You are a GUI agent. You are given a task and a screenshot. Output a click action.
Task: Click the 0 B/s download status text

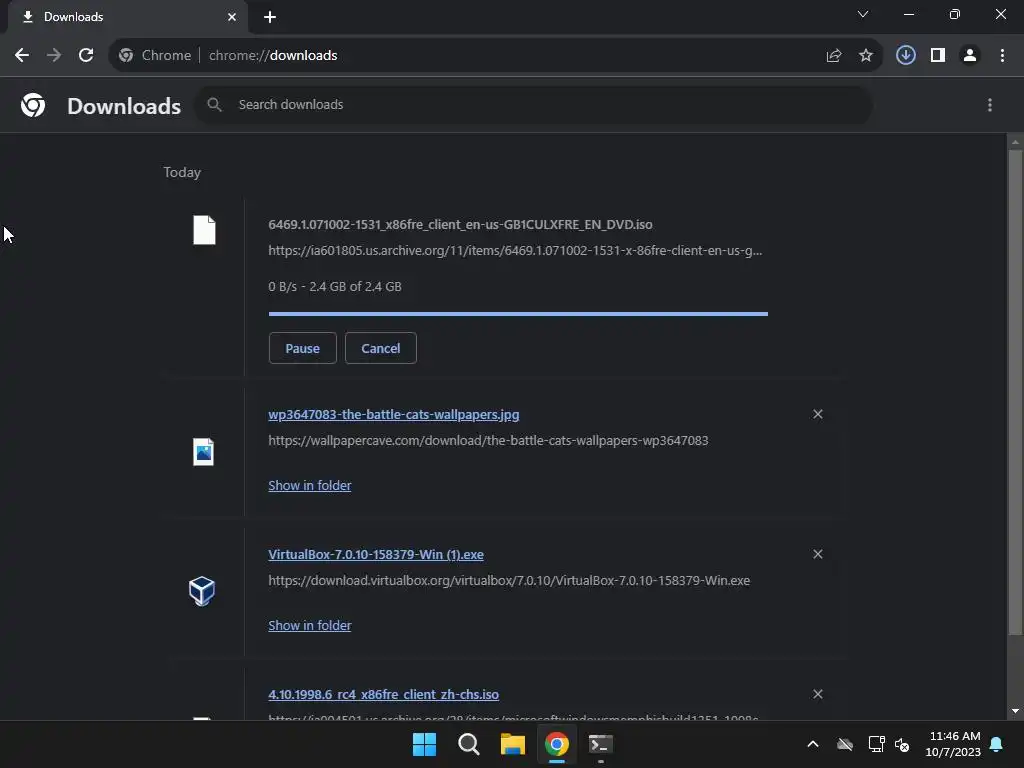[x=335, y=286]
